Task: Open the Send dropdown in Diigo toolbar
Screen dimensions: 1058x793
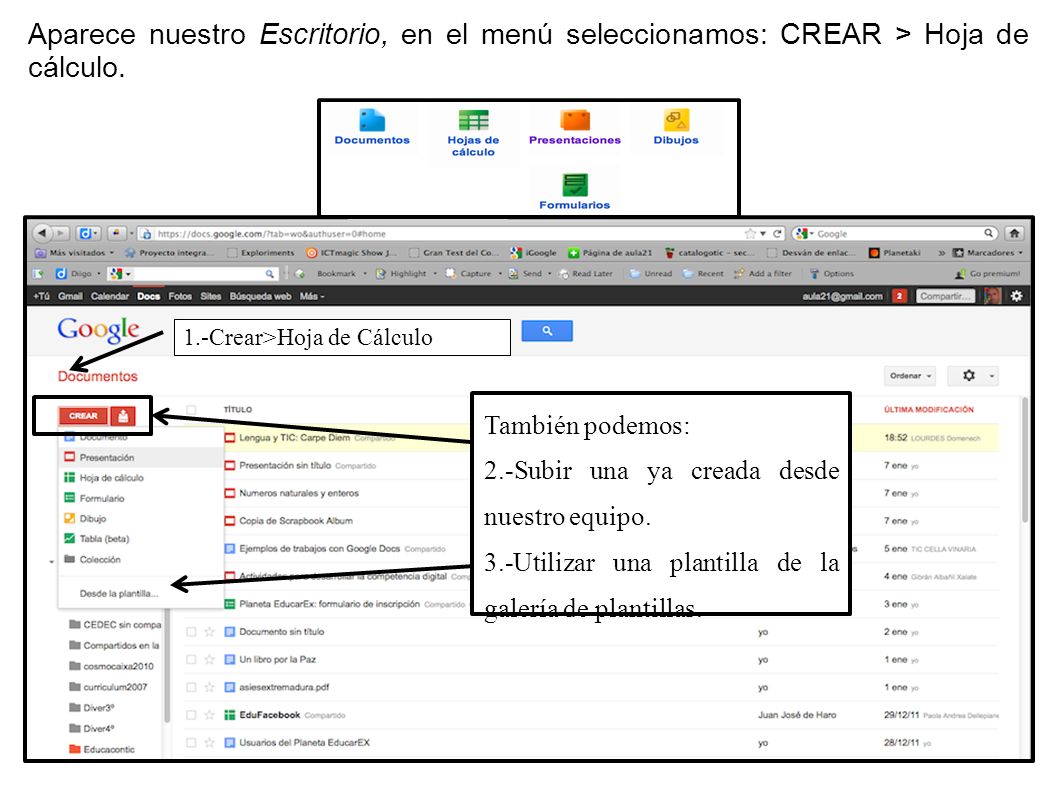Action: click(530, 273)
